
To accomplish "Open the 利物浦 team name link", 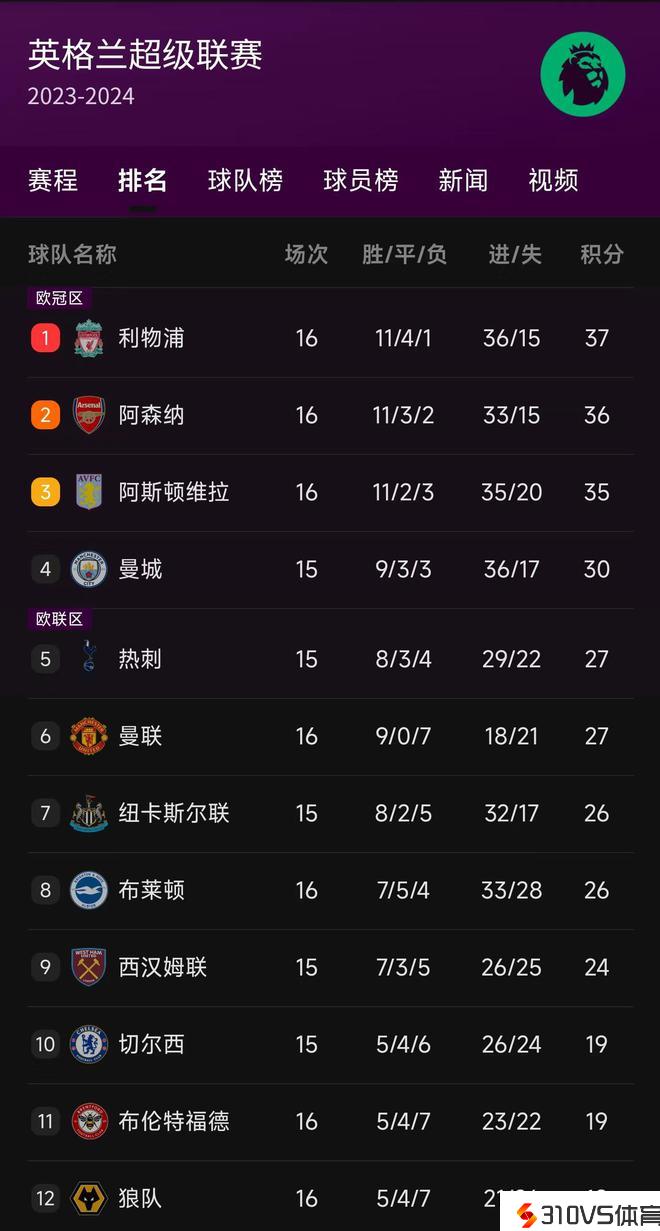I will pyautogui.click(x=151, y=338).
